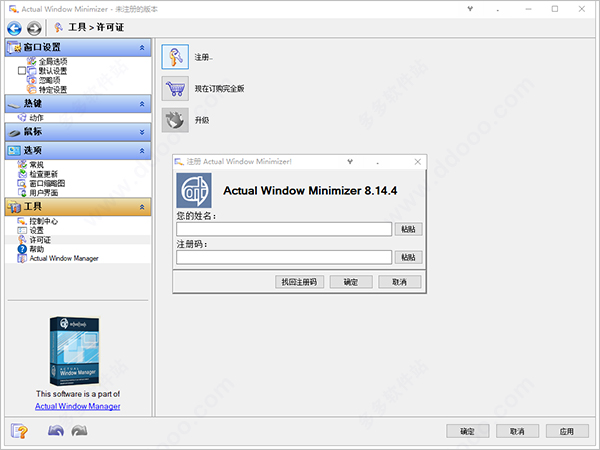
Task: Click 粘贴 button beside 注册码 field
Action: pos(408,257)
